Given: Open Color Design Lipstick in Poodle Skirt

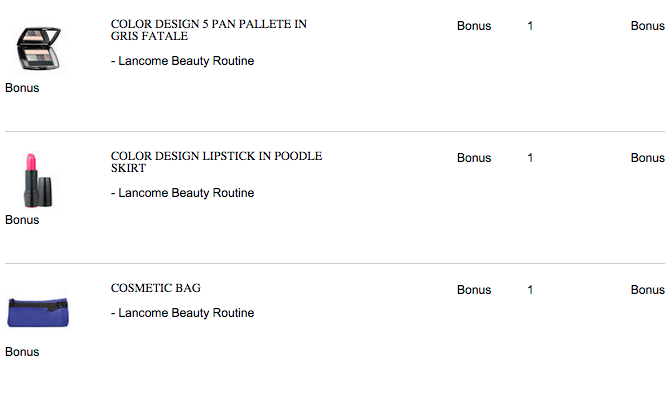Looking at the screenshot, I should tap(216, 162).
